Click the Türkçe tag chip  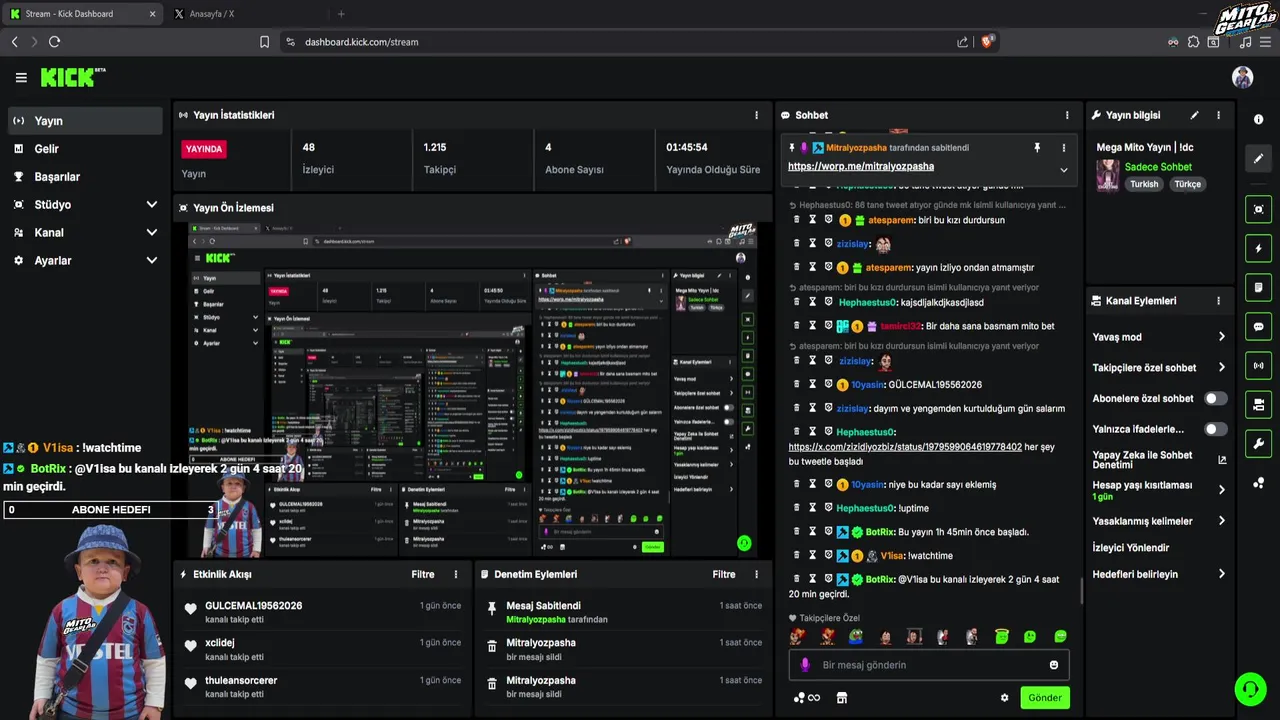(1187, 184)
